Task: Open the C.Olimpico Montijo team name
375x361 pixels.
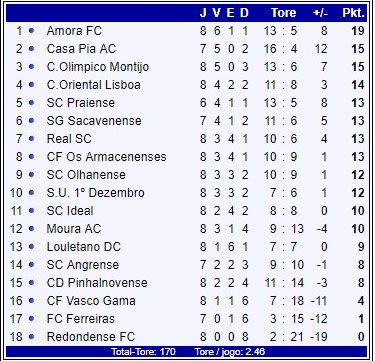Action: click(98, 67)
